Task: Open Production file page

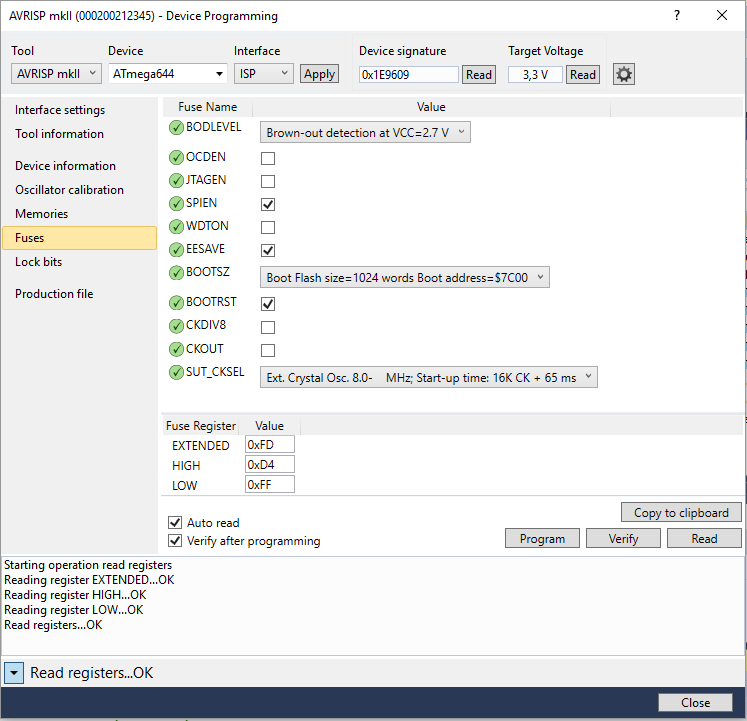Action: pos(54,294)
